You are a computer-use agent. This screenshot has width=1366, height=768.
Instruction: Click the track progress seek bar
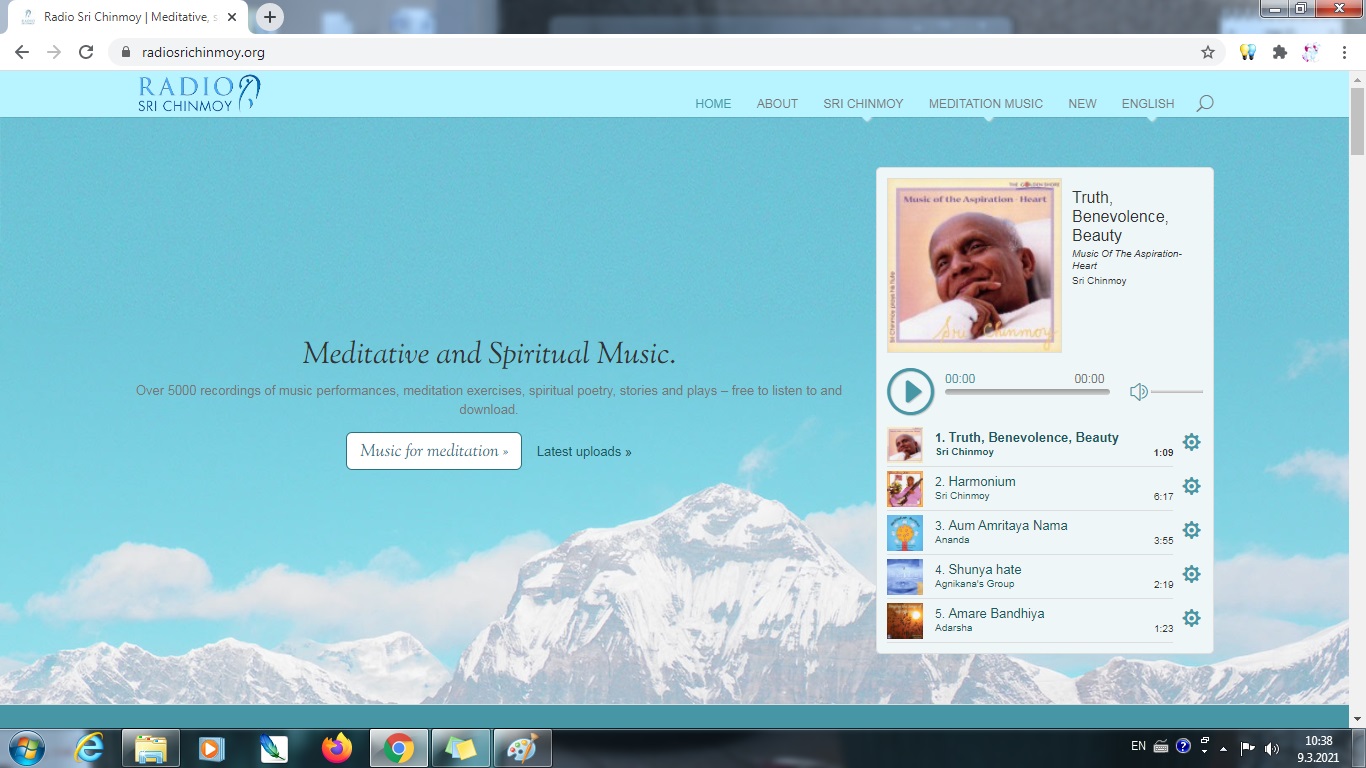pos(1027,392)
